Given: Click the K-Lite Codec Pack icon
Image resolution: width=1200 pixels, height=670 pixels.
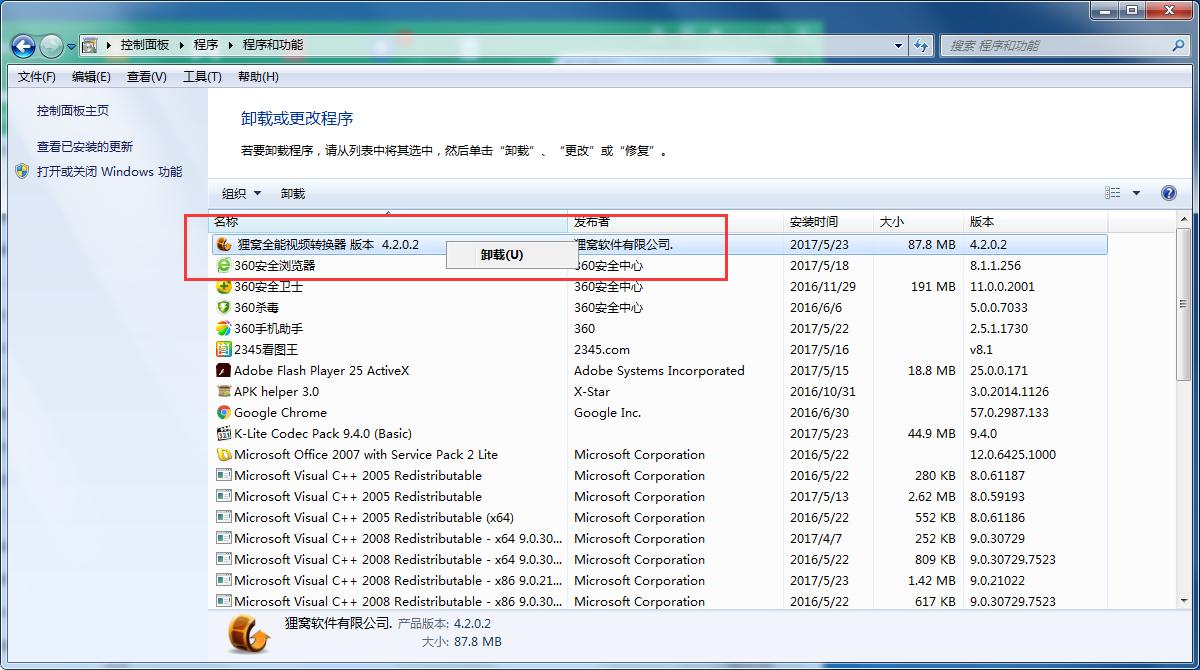Looking at the screenshot, I should (224, 434).
